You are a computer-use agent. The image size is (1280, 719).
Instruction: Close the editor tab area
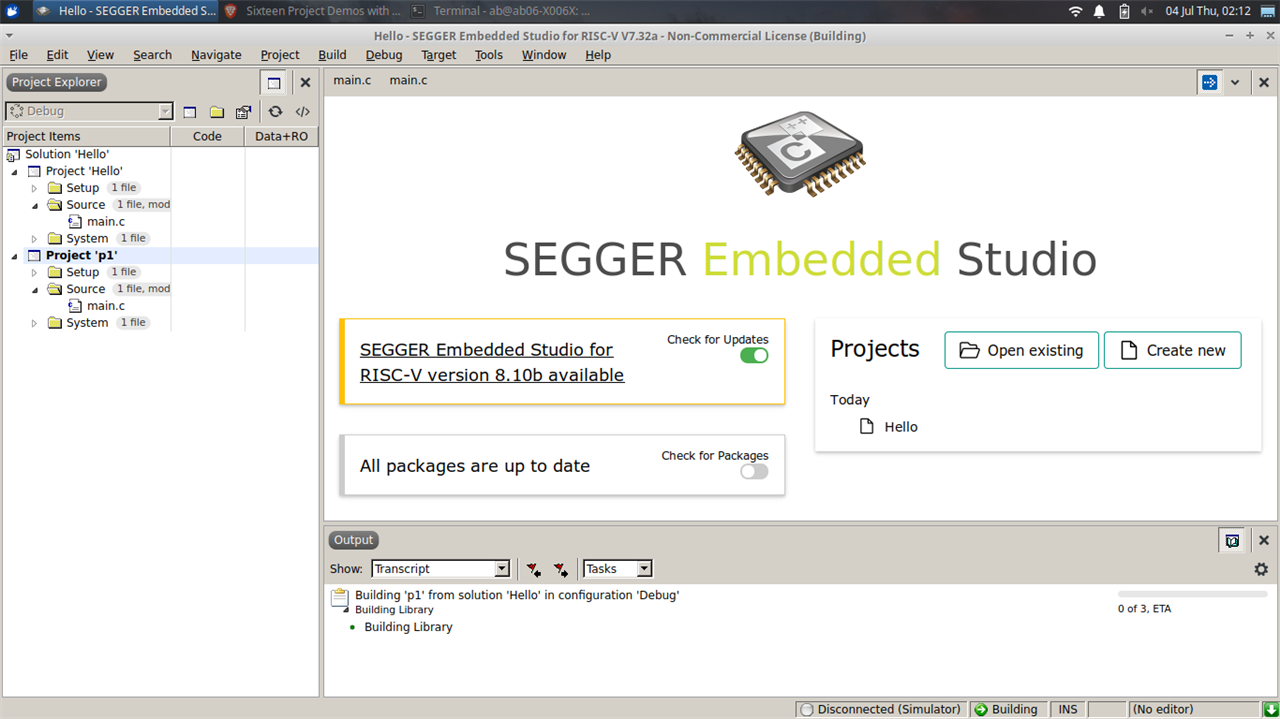[x=1263, y=82]
